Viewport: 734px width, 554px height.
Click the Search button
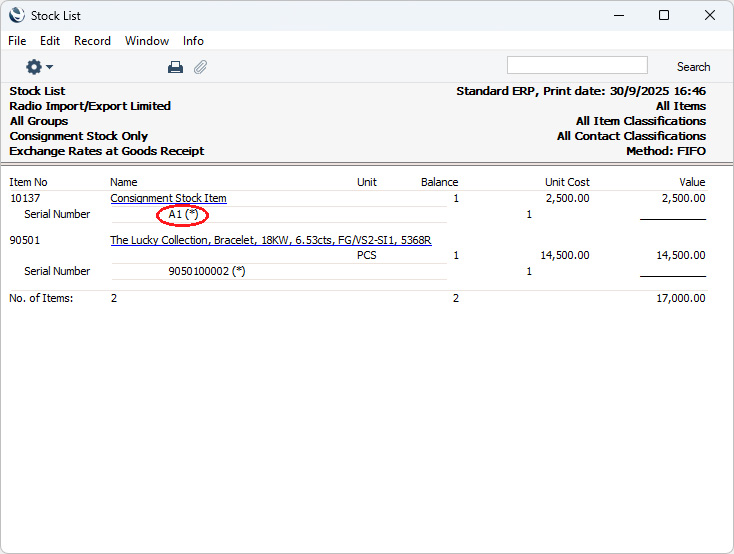[x=693, y=67]
